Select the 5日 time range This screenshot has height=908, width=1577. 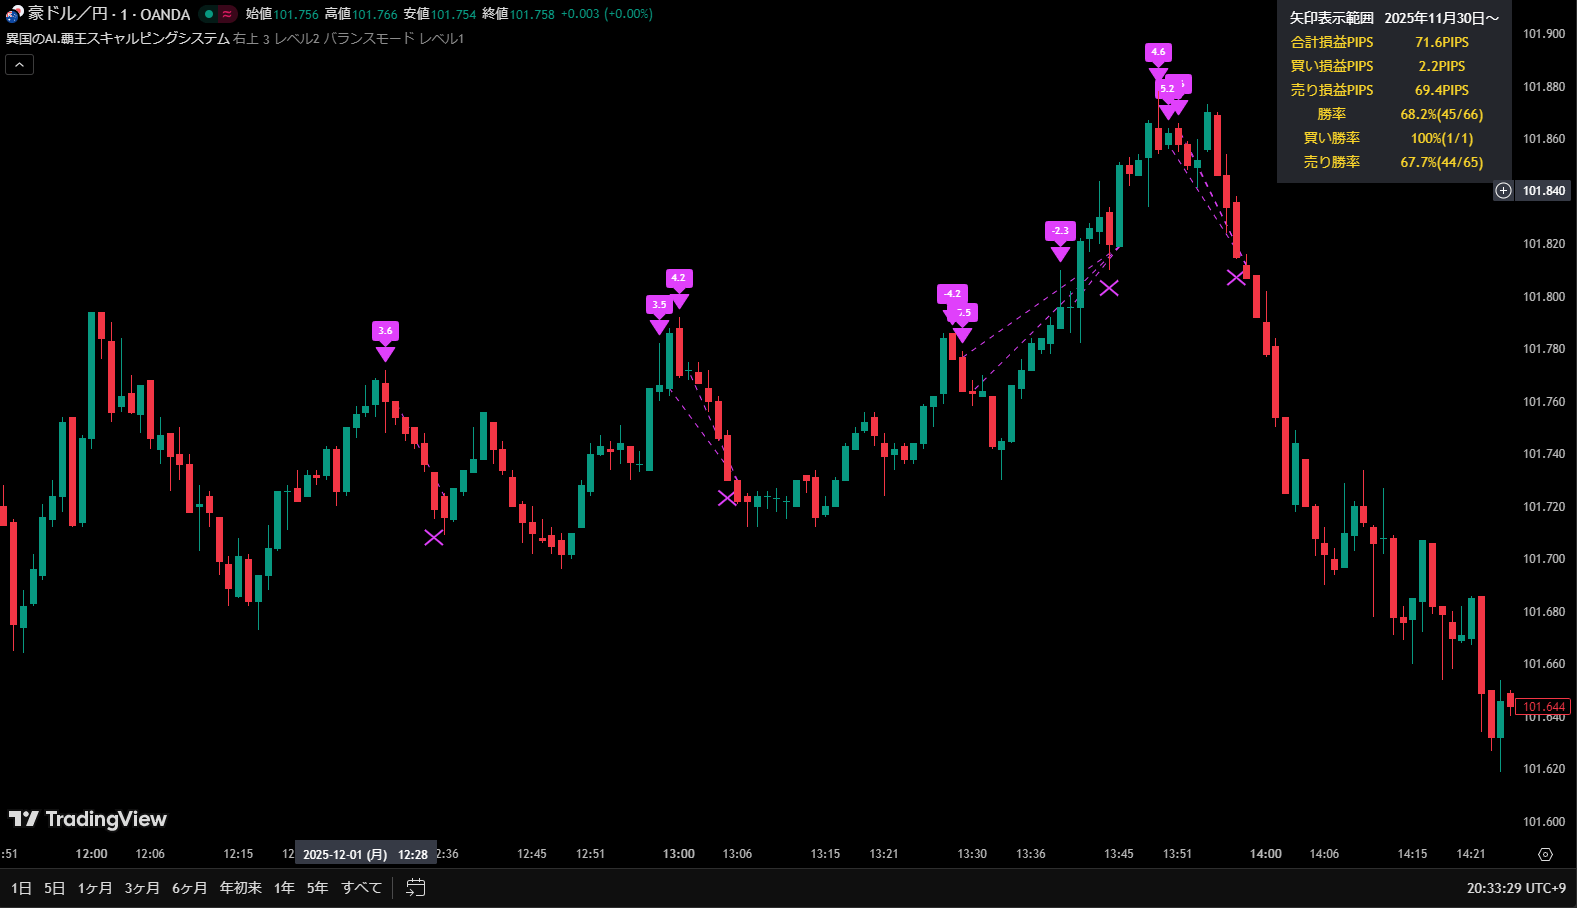point(55,888)
